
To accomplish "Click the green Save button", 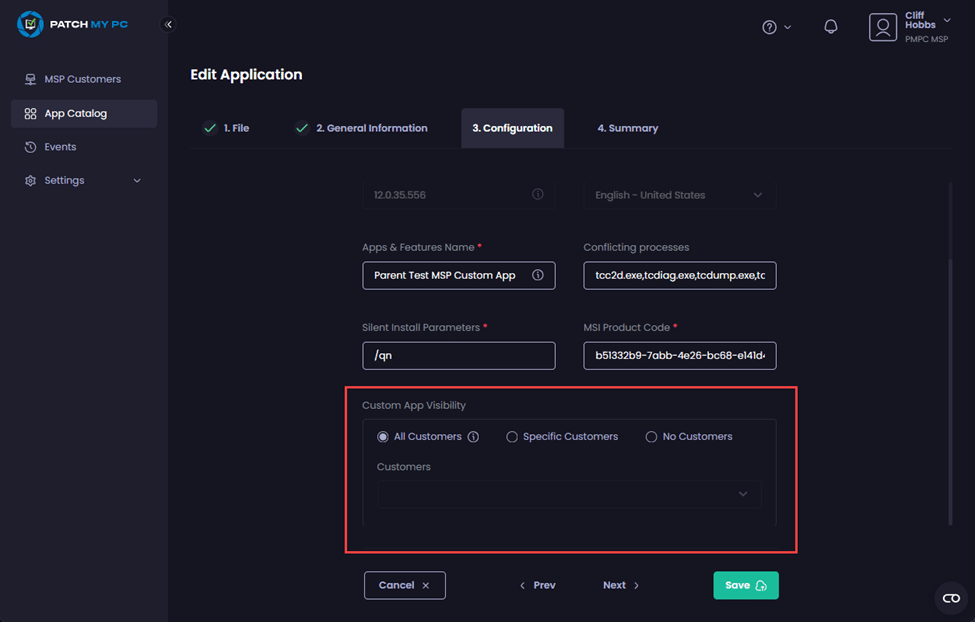I will click(745, 585).
